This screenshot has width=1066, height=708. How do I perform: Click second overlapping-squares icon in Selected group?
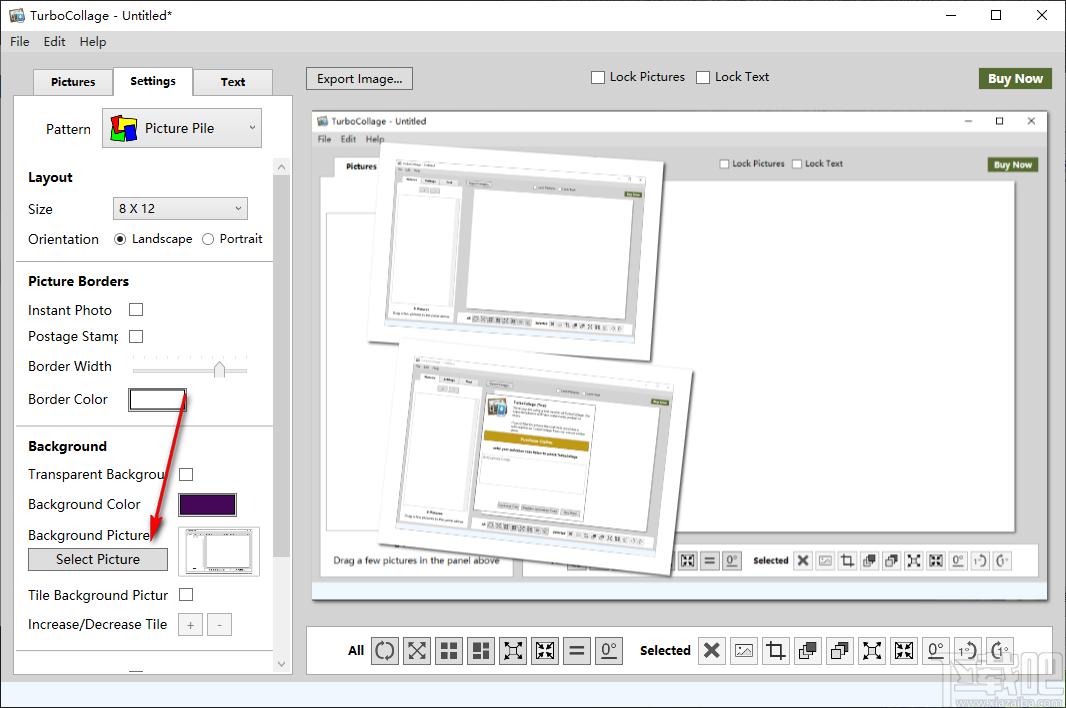point(840,651)
